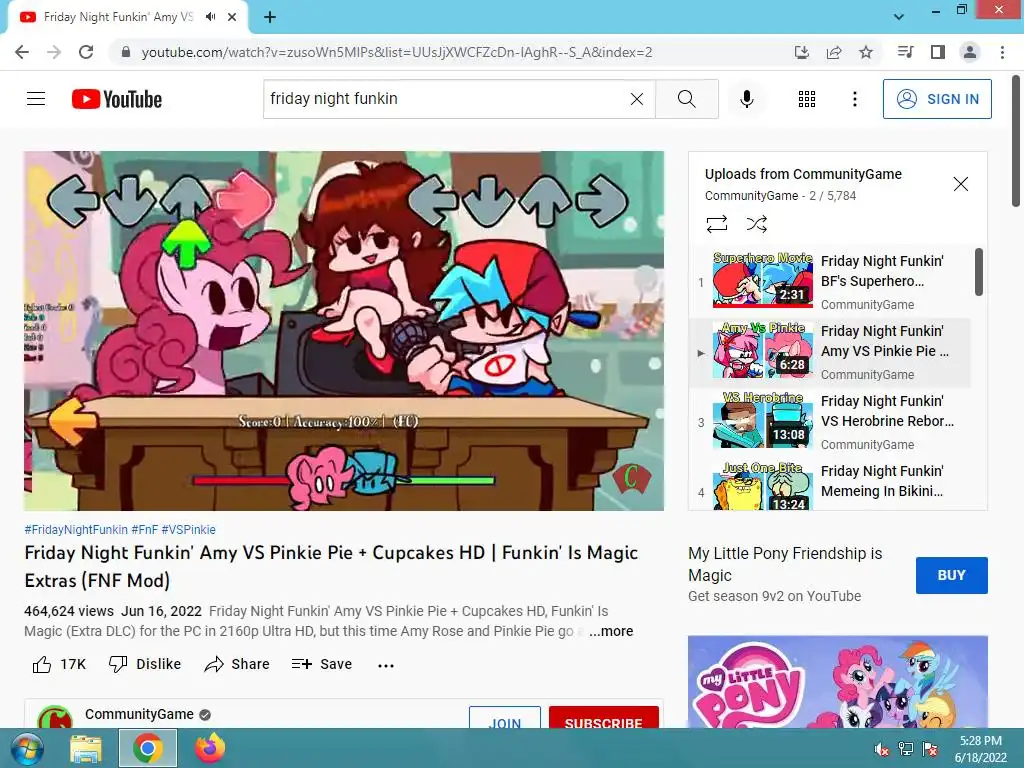Viewport: 1024px width, 768px height.
Task: Open the YouTube guide hamburger menu
Action: [x=36, y=99]
